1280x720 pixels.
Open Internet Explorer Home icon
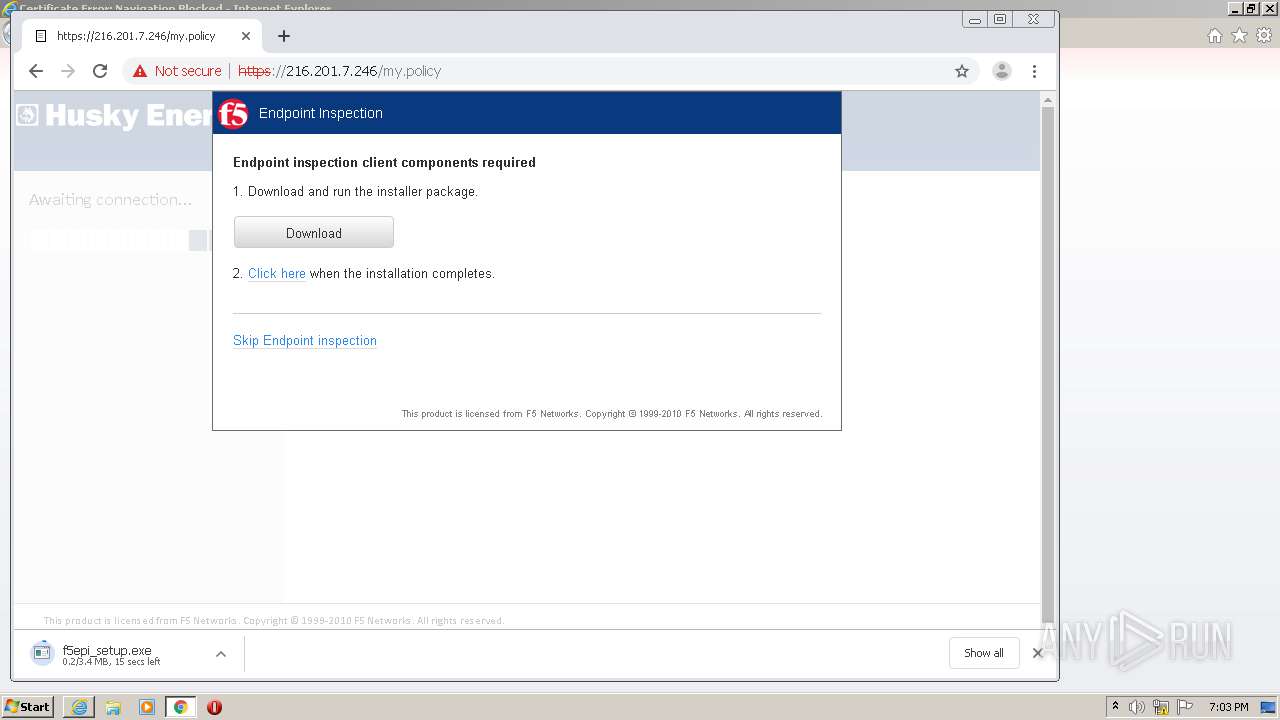click(x=1215, y=36)
